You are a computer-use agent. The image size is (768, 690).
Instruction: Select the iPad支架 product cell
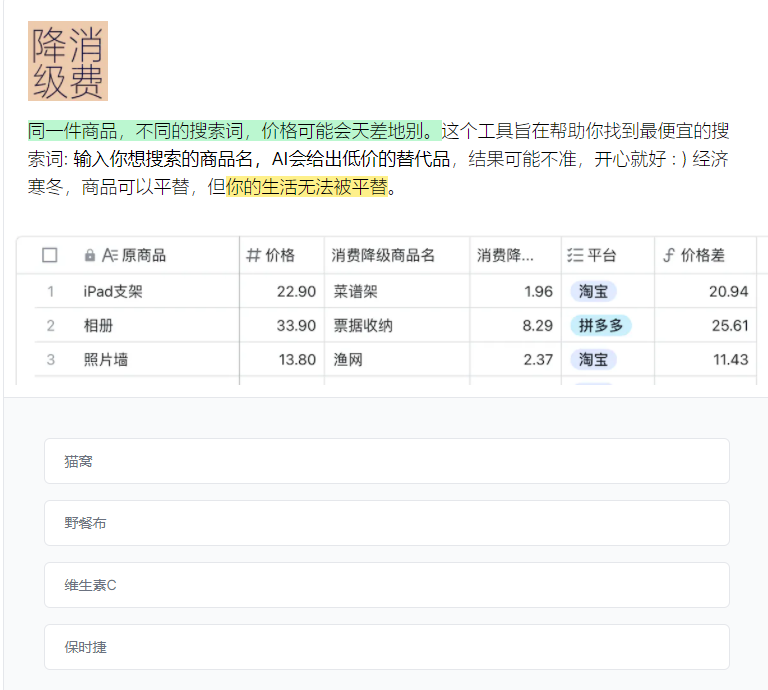pos(113,292)
